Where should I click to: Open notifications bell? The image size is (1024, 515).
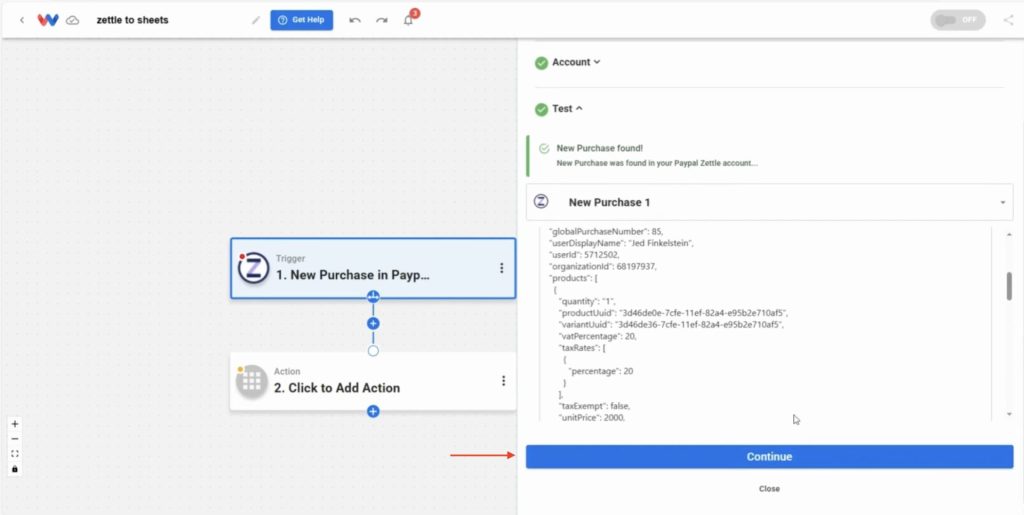tap(408, 20)
